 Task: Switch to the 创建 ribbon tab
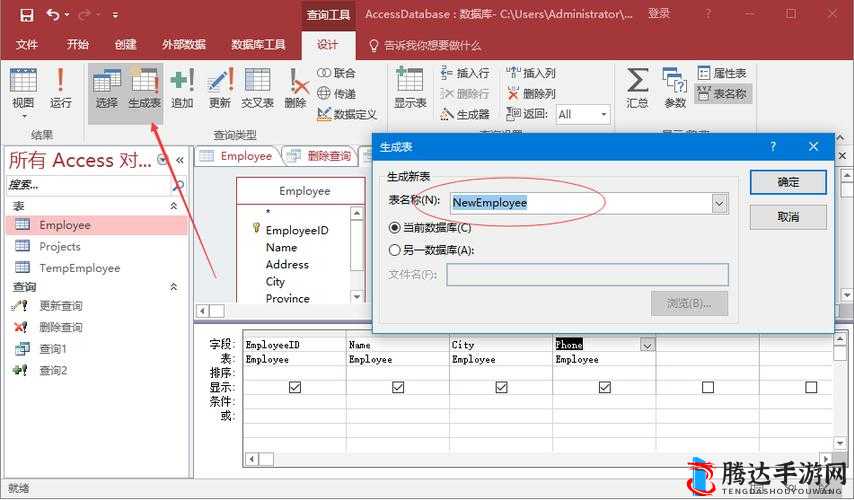[x=125, y=45]
